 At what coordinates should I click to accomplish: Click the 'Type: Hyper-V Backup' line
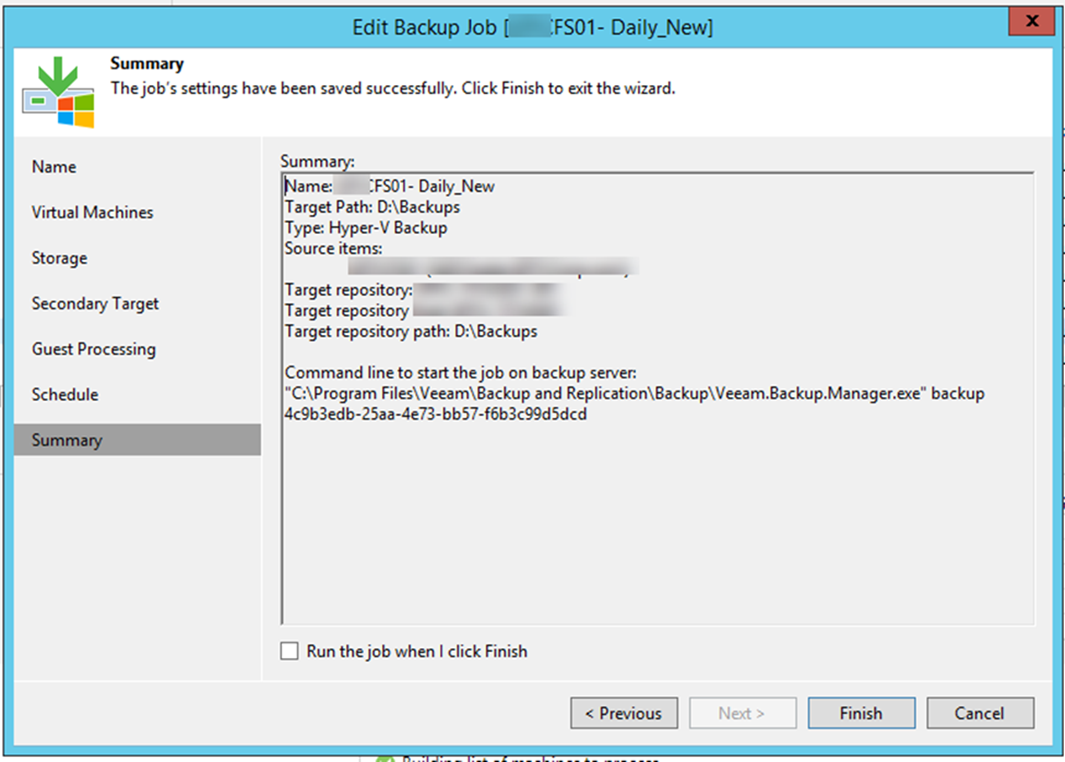[x=366, y=228]
